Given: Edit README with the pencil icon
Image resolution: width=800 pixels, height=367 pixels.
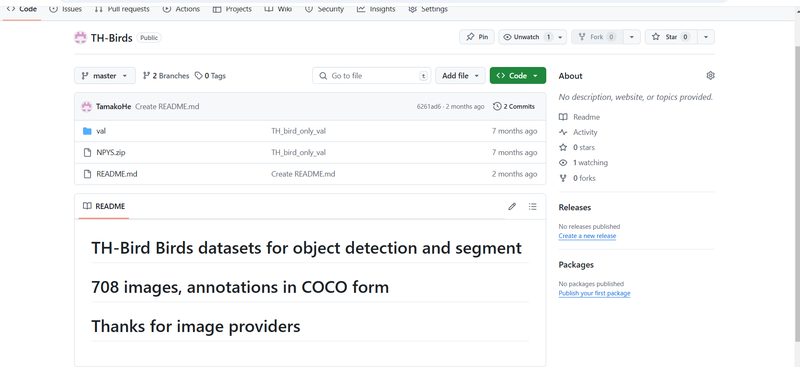Looking at the screenshot, I should (x=512, y=206).
